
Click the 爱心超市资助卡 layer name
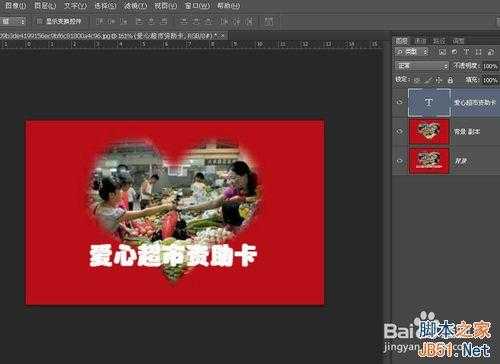click(475, 103)
